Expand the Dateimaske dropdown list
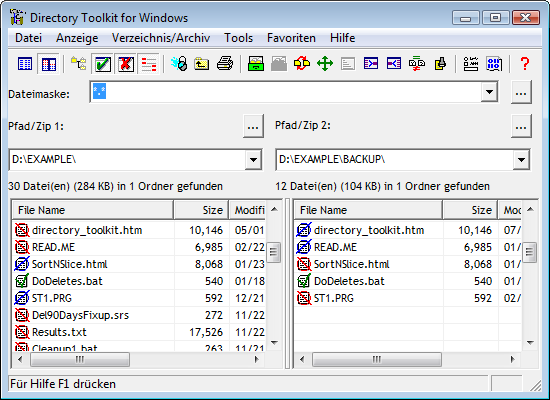550x400 pixels. tap(489, 92)
